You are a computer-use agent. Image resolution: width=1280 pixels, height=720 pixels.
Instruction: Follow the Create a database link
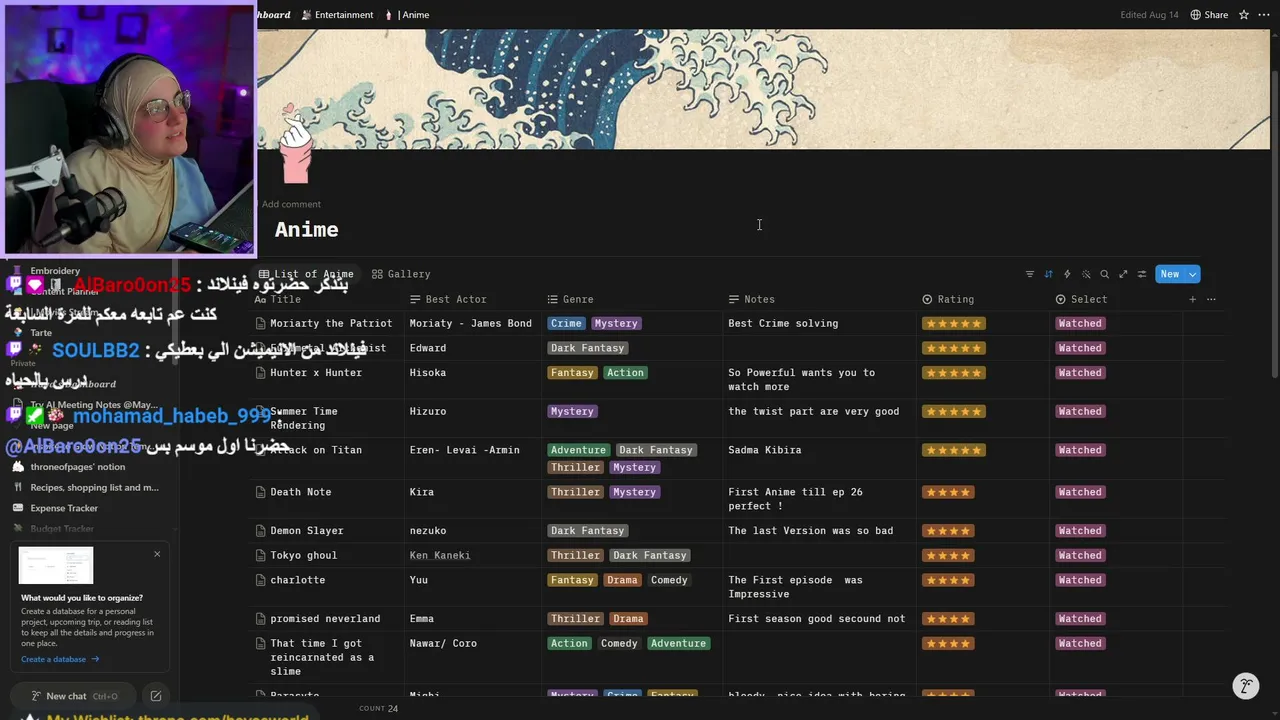(60, 659)
